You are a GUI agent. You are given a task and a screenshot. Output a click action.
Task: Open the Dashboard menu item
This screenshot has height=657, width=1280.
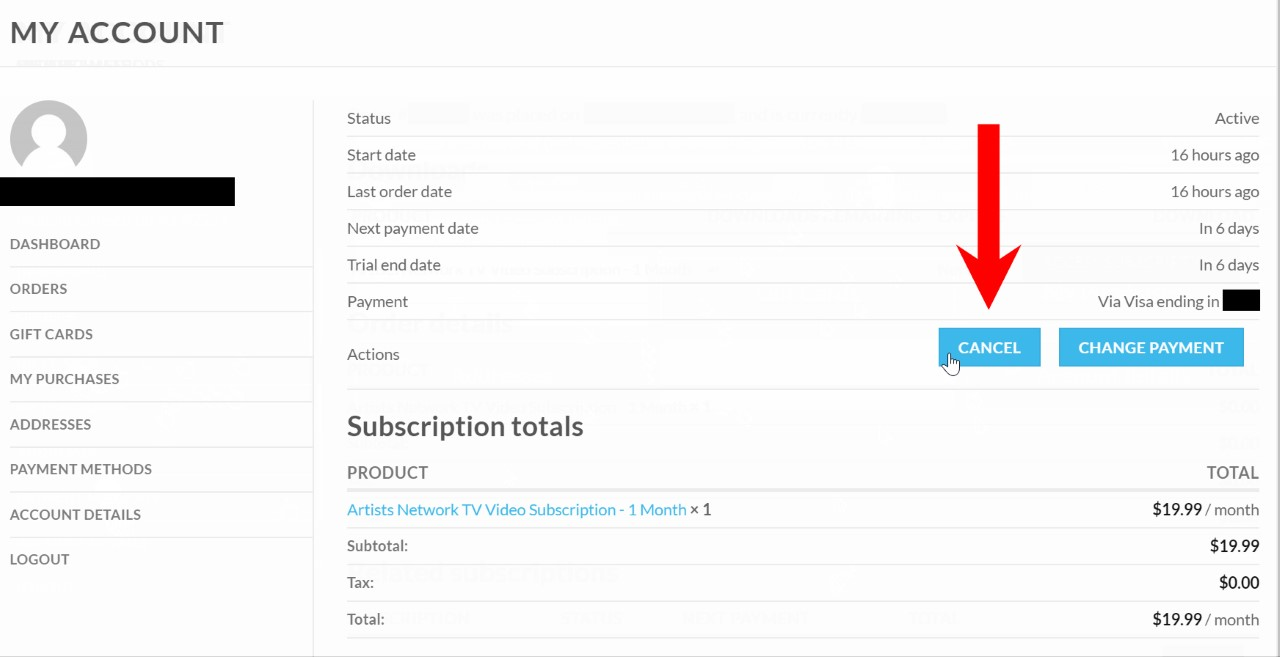tap(55, 244)
